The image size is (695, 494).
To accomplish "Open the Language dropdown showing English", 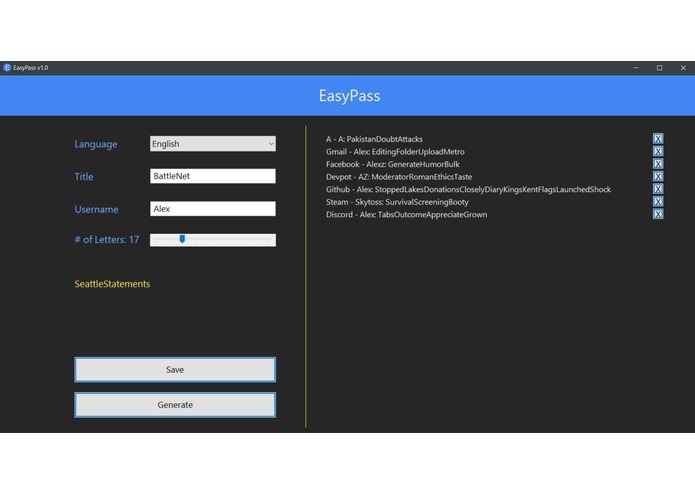I will coord(213,144).
